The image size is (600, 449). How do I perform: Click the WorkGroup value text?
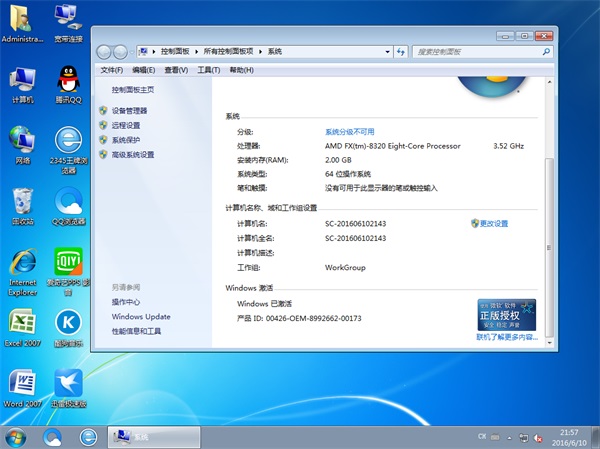pyautogui.click(x=345, y=268)
